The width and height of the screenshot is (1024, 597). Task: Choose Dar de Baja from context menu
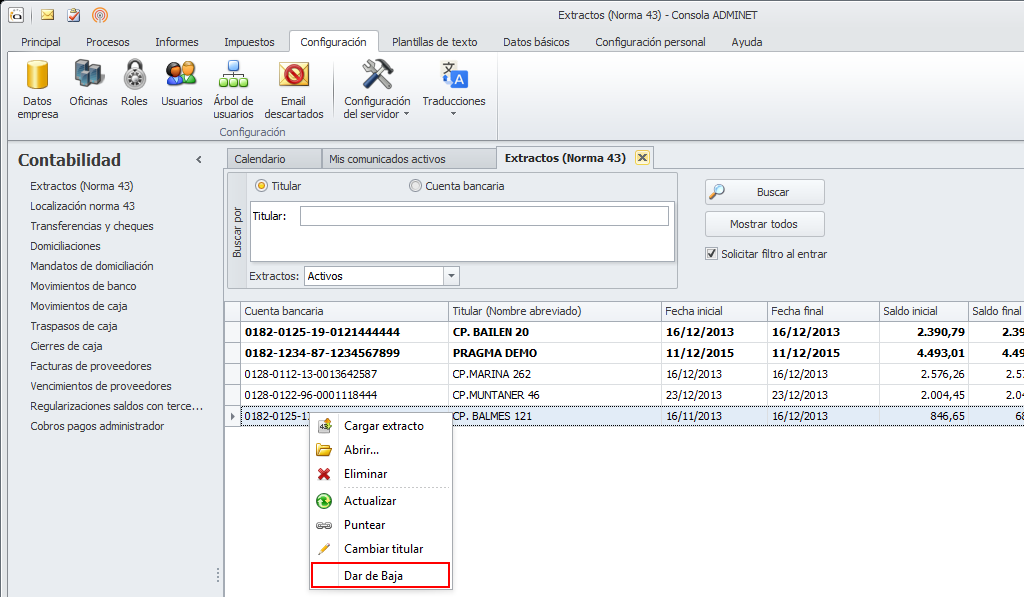point(380,575)
